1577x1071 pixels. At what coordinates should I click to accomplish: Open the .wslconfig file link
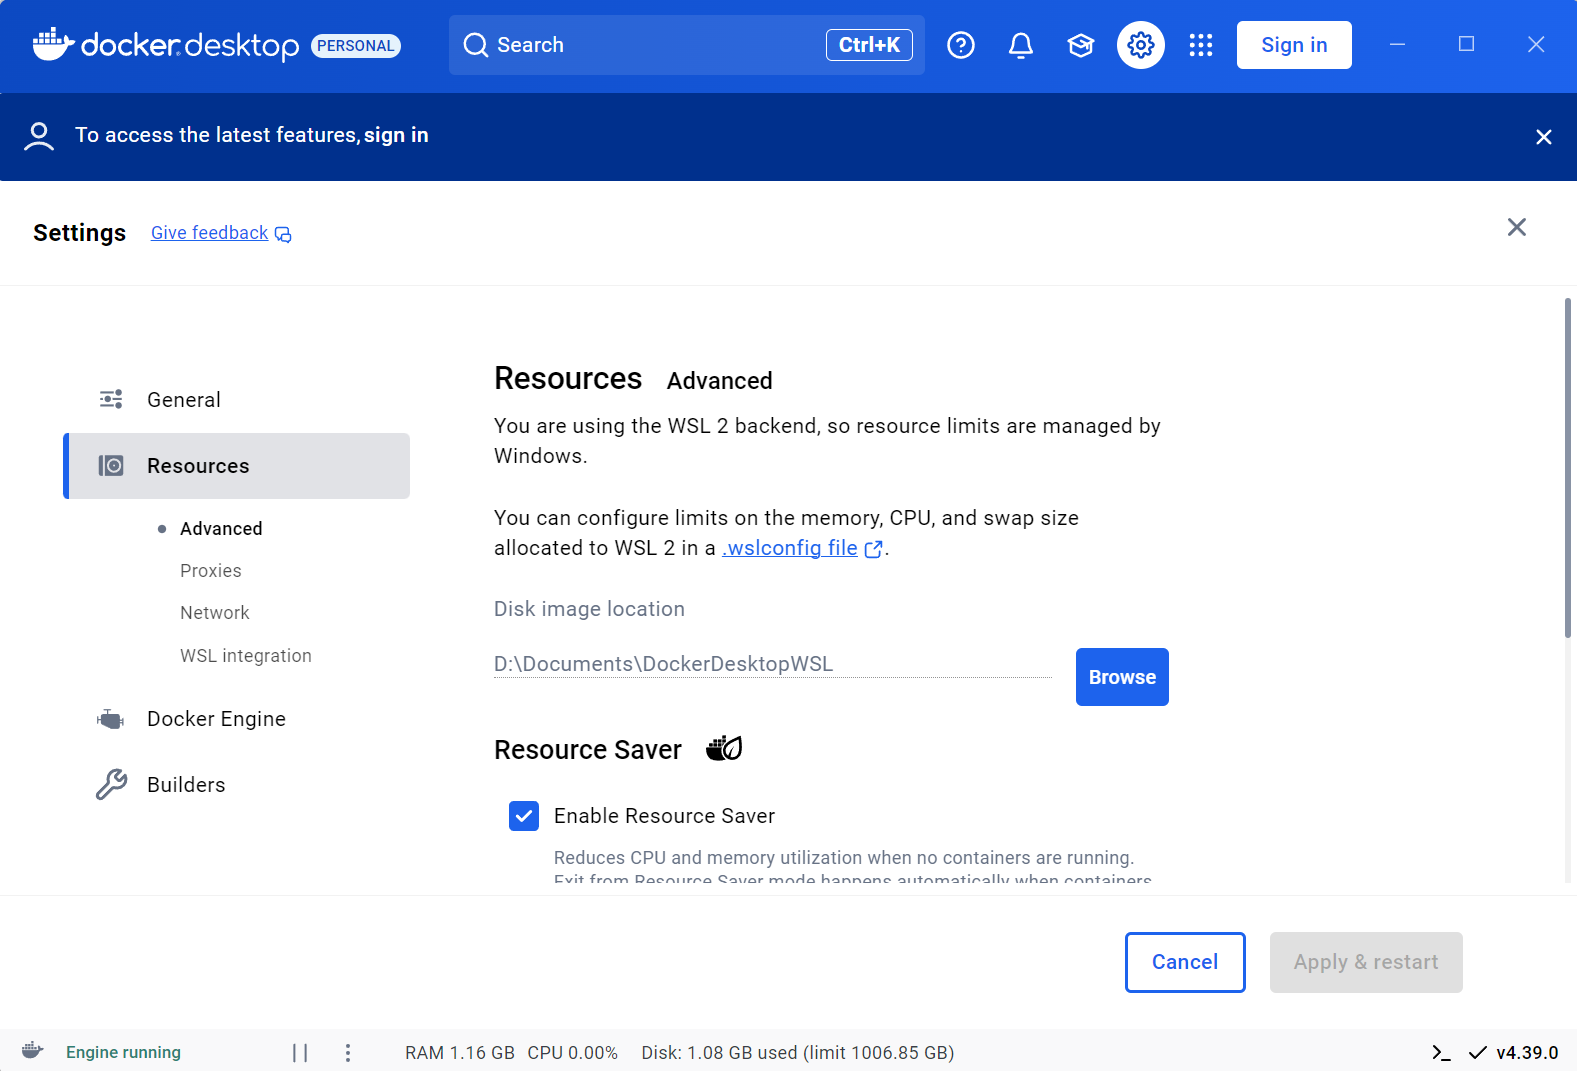tap(790, 548)
